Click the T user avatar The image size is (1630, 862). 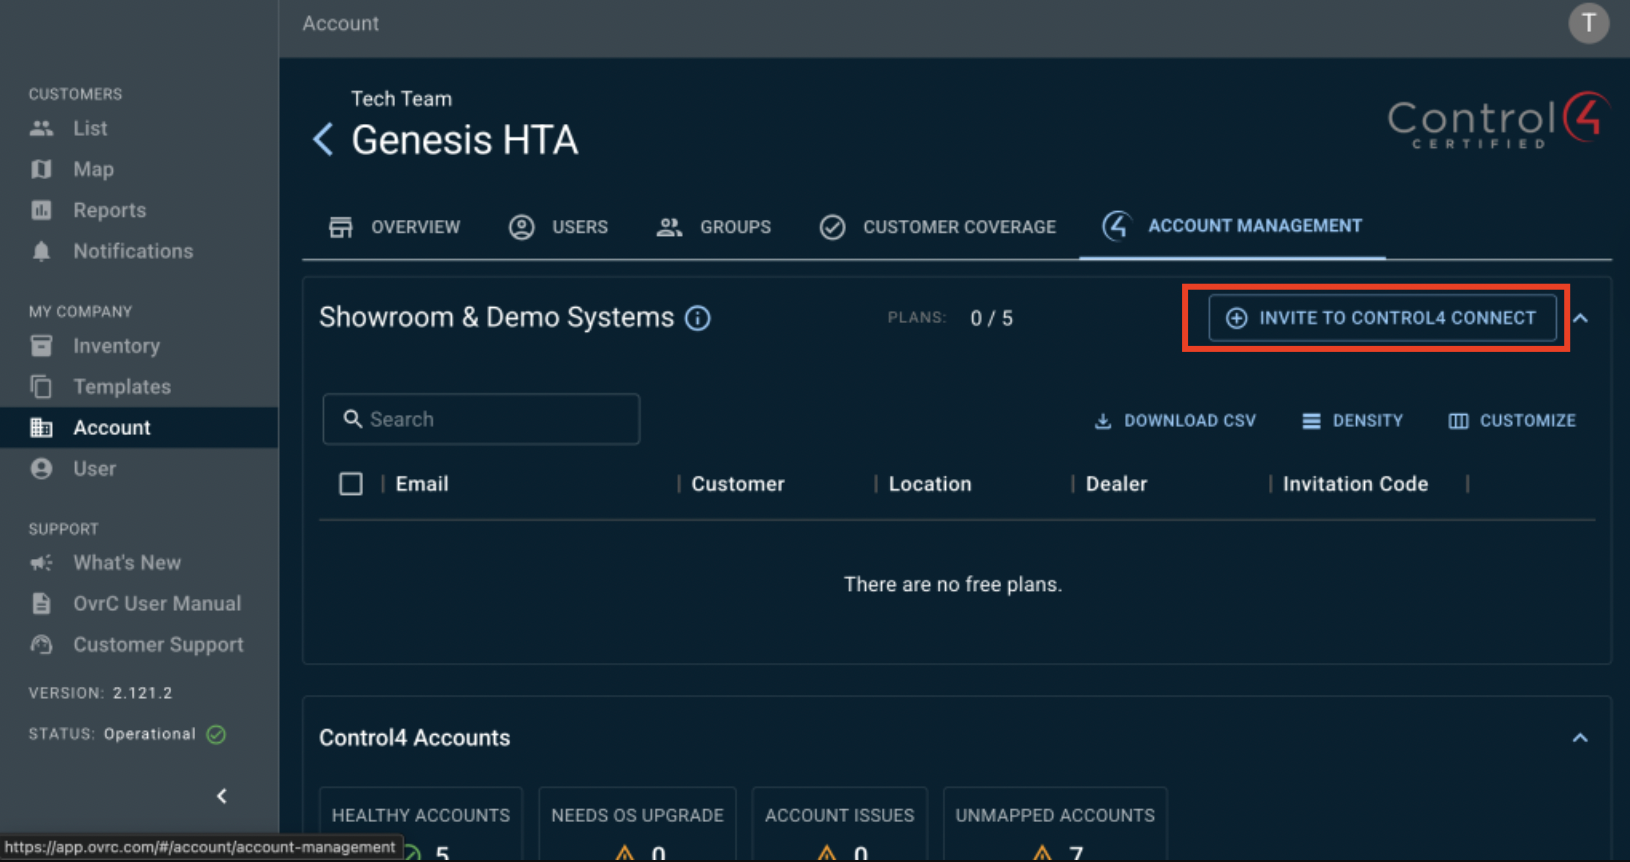point(1588,23)
